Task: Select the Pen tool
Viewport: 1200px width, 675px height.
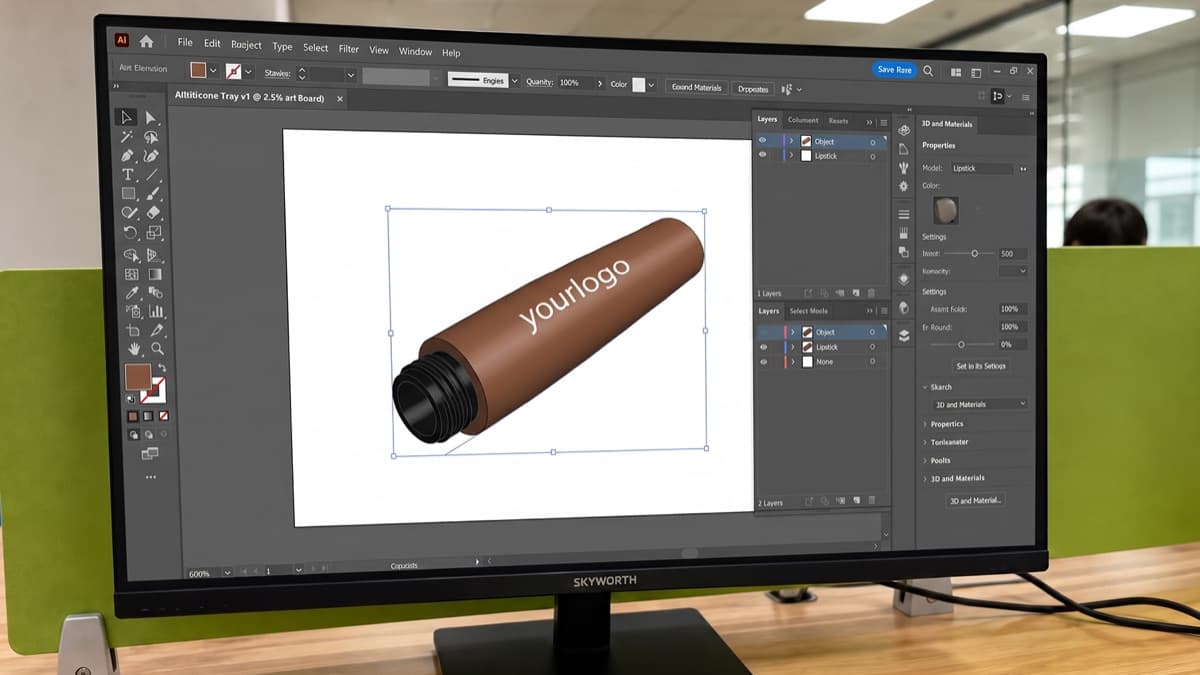Action: (x=128, y=156)
